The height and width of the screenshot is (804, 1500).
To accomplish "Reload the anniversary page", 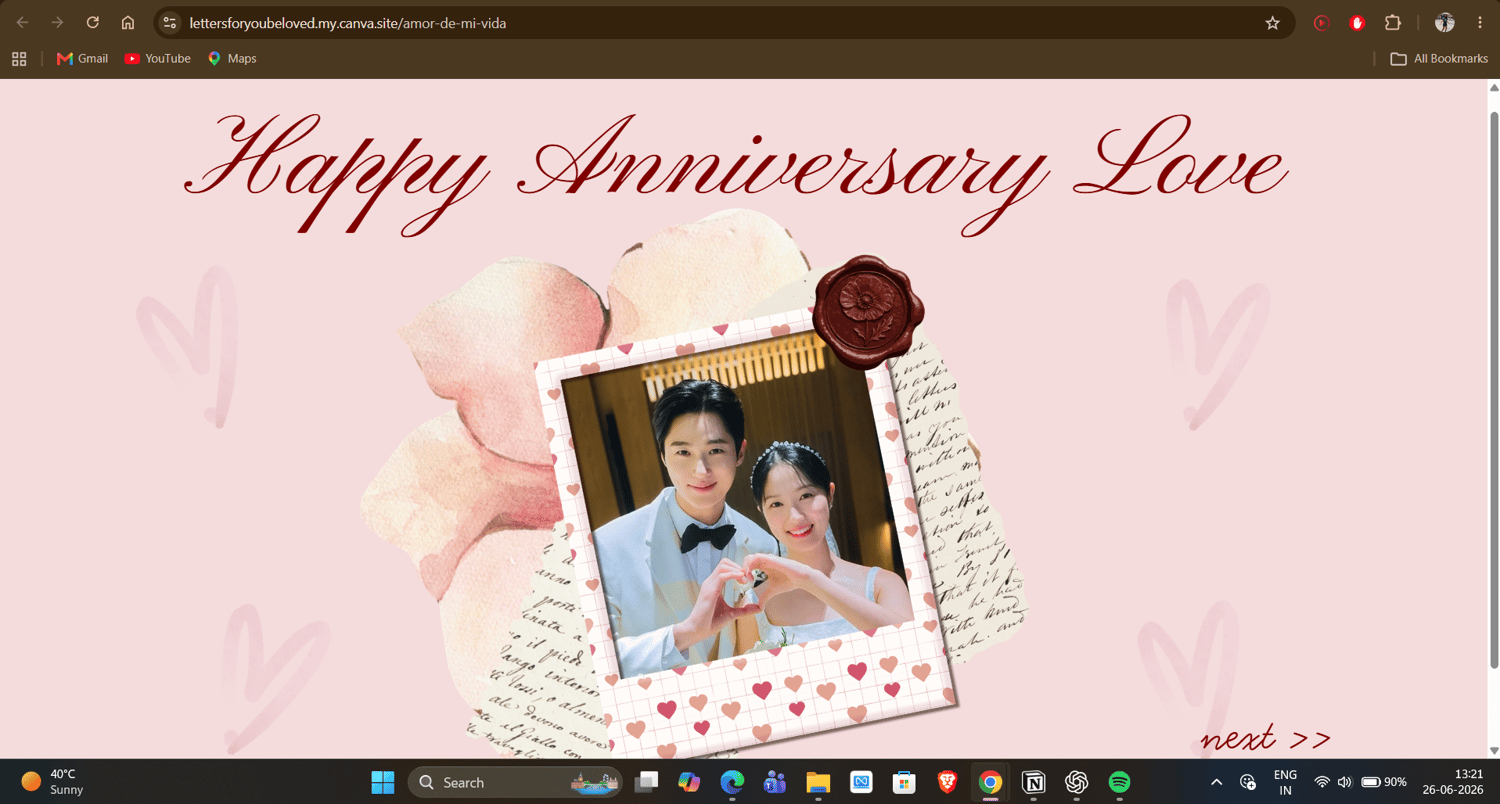I will pos(92,23).
